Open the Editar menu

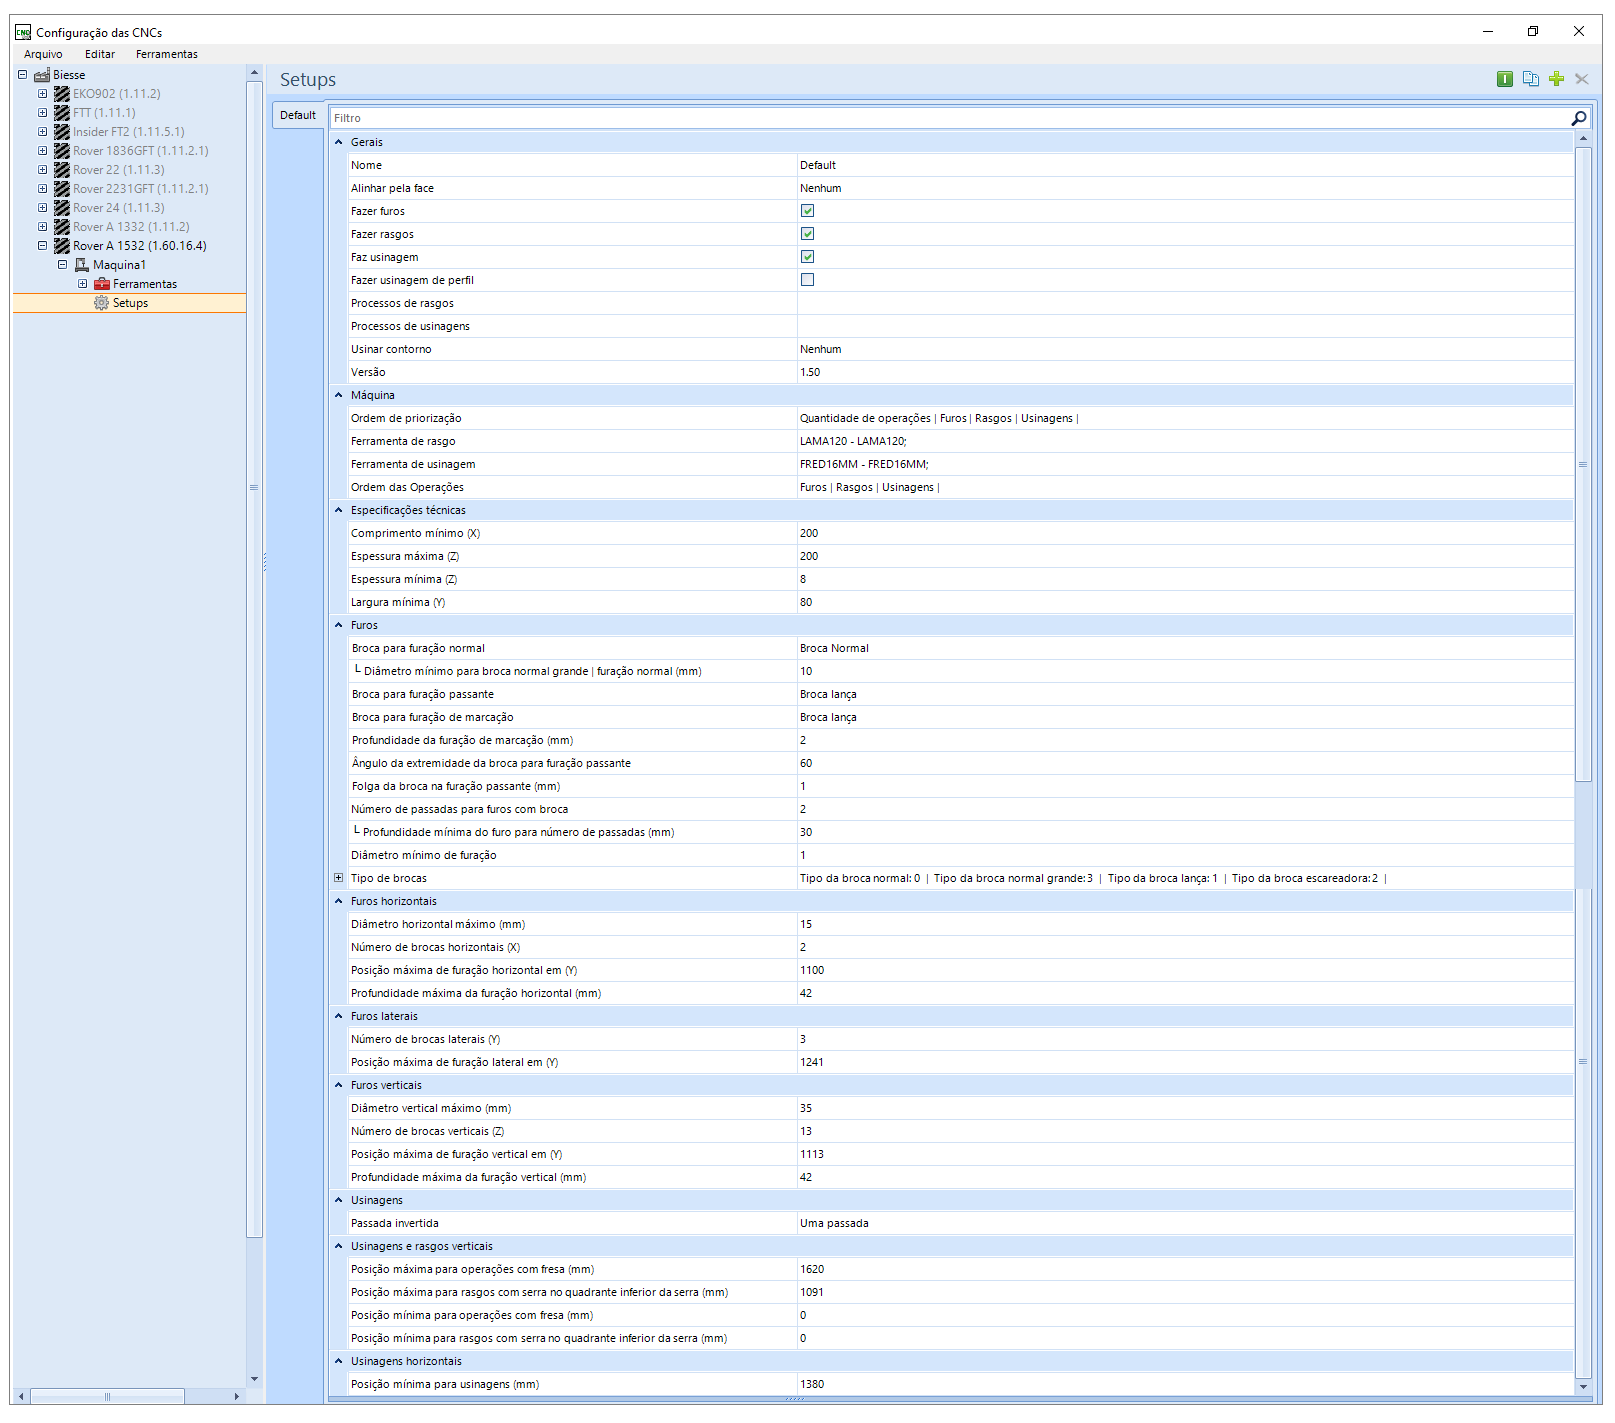100,54
